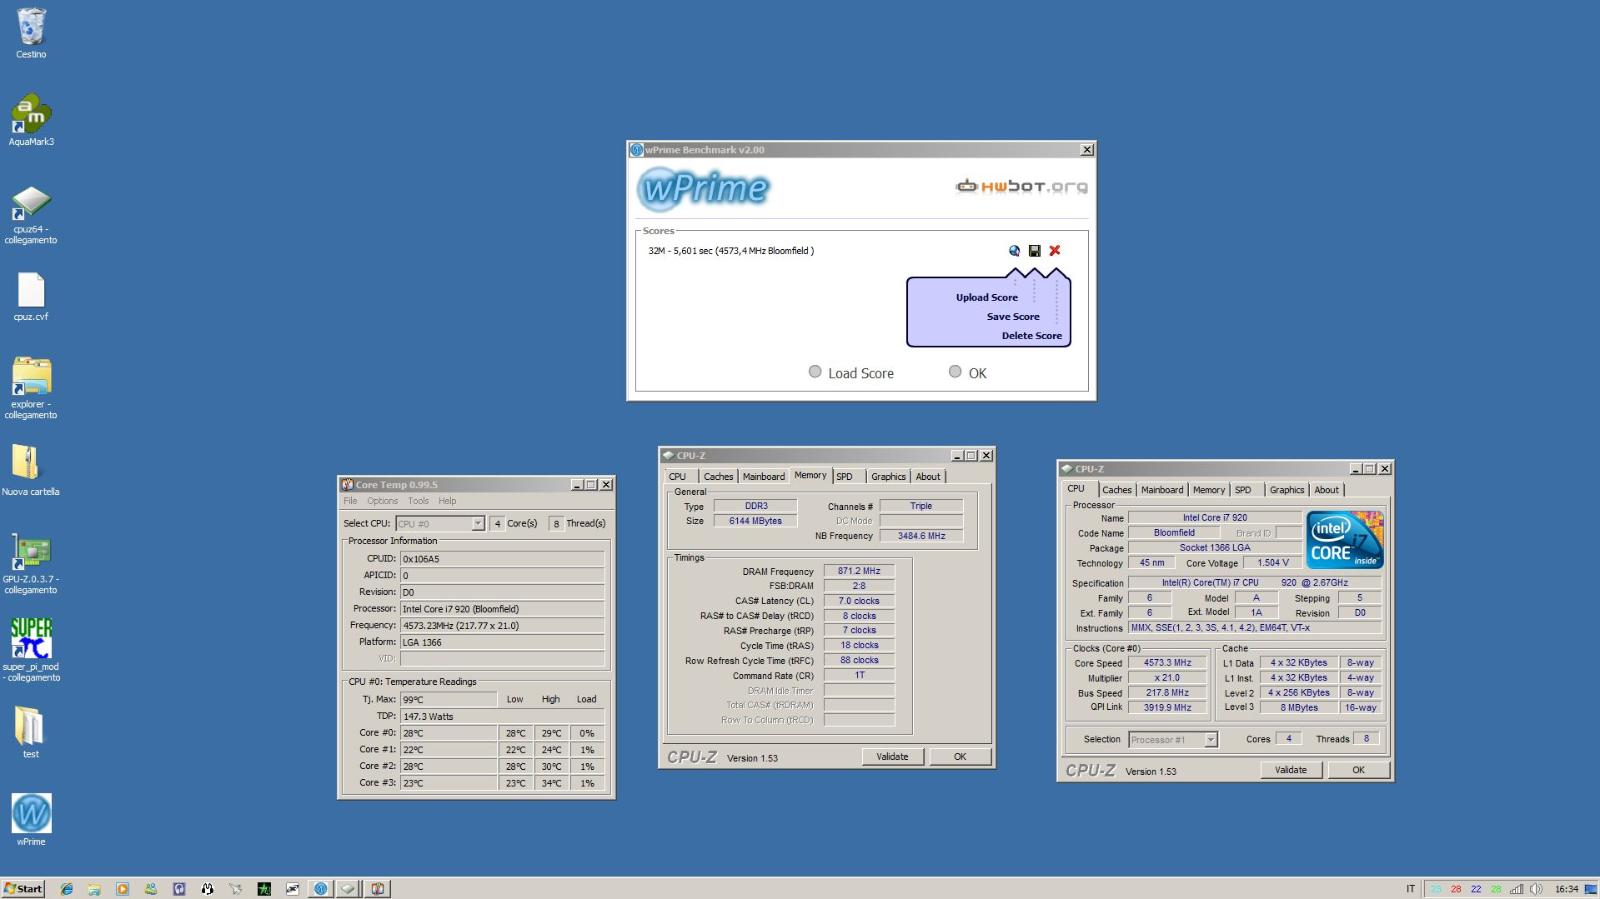Open Internet Explorer from the quick launch
The image size is (1600, 899).
66,888
